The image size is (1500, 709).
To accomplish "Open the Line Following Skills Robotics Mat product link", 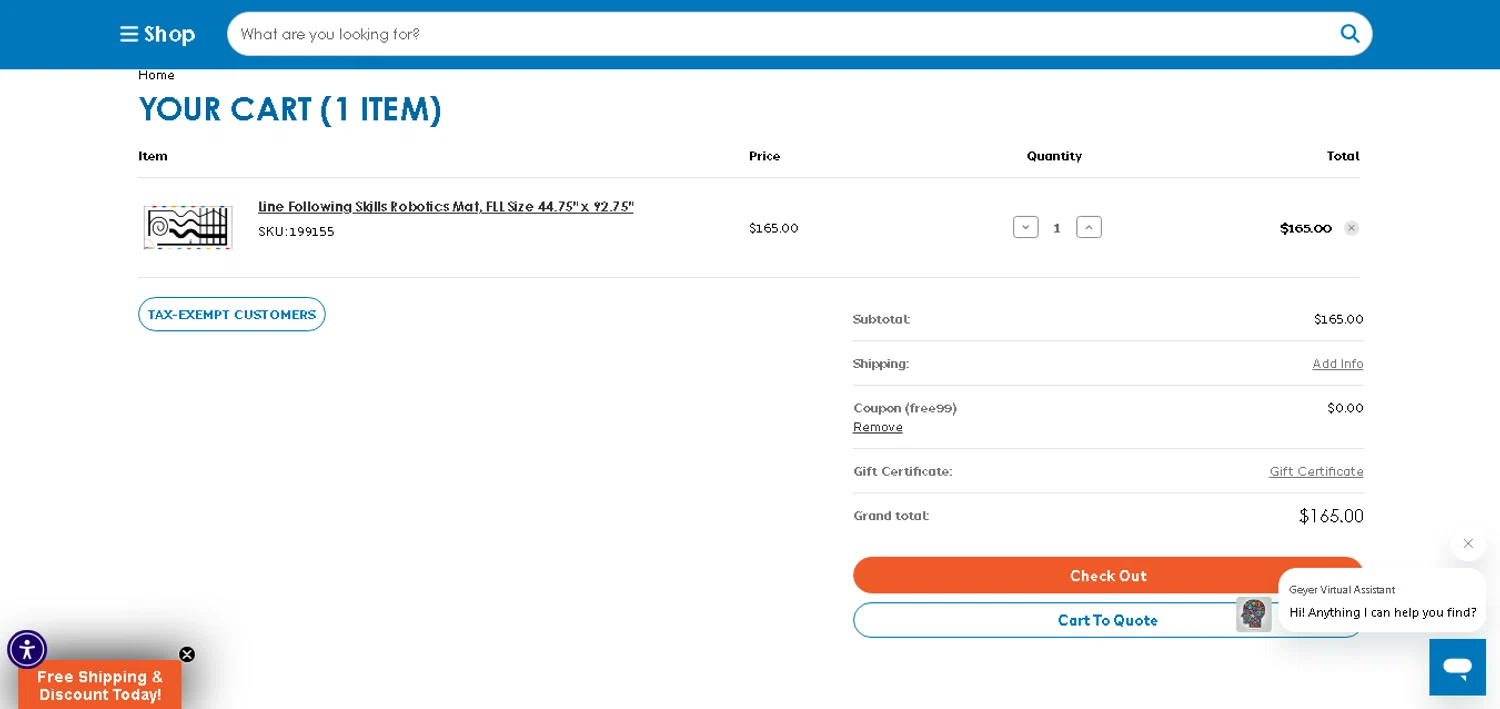I will 446,207.
